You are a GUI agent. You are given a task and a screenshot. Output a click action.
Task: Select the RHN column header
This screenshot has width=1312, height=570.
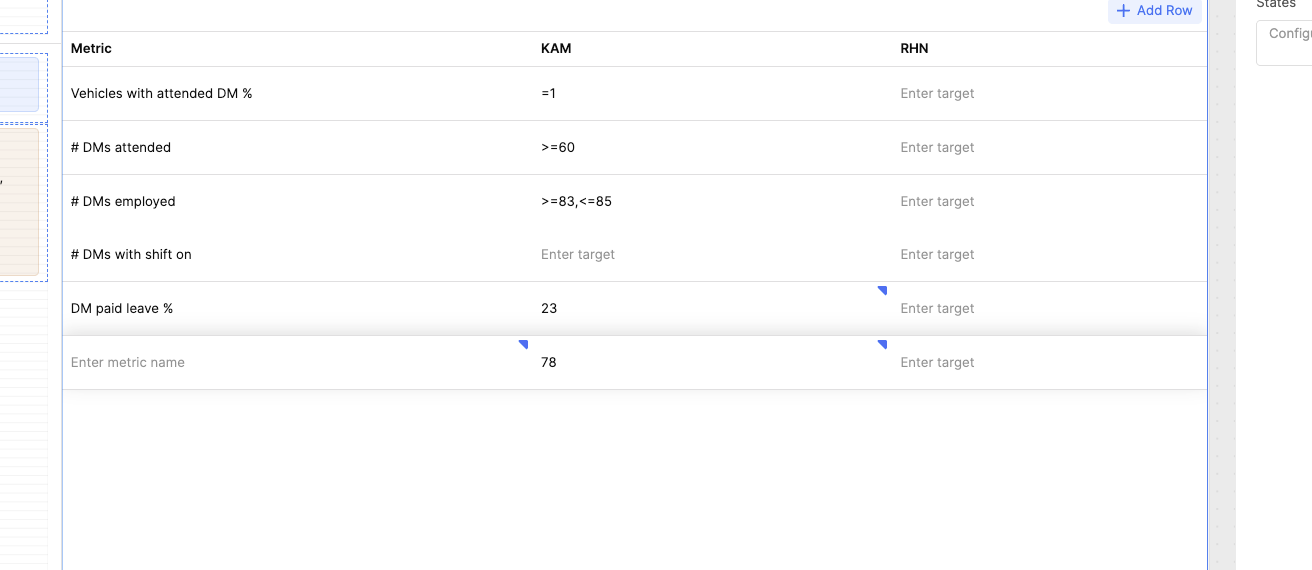point(914,49)
